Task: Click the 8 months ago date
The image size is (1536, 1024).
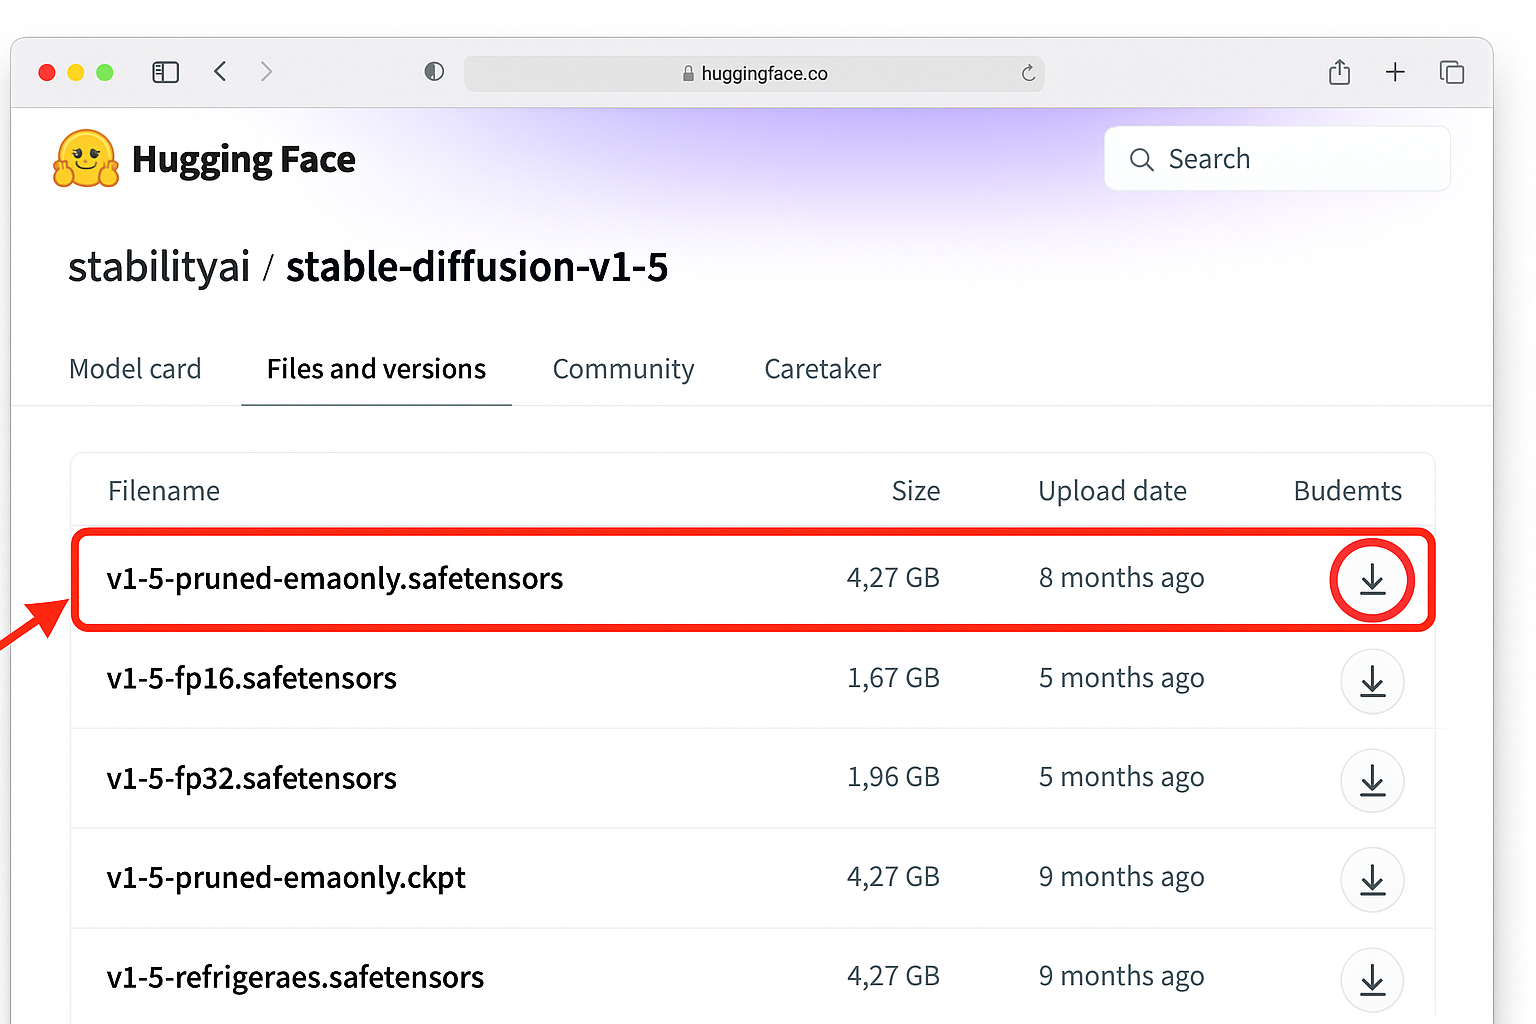Action: [1121, 578]
